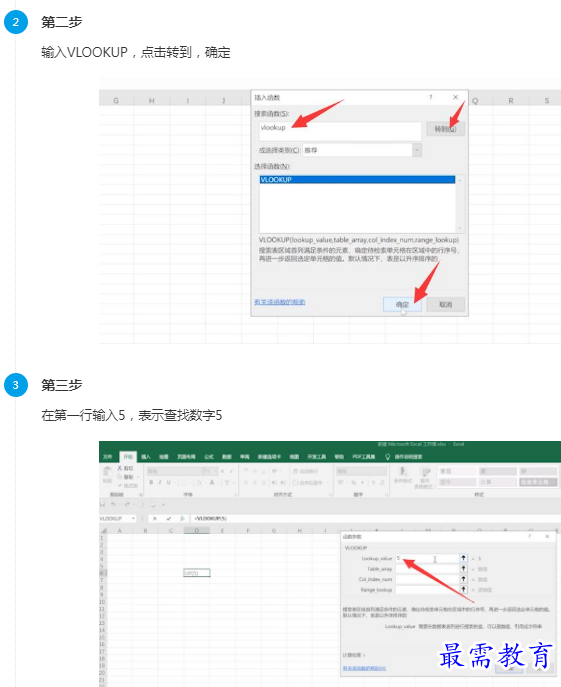Screen dimensions: 561x687
Task: Apply the 检查单元格 cell style swatch
Action: [539, 482]
